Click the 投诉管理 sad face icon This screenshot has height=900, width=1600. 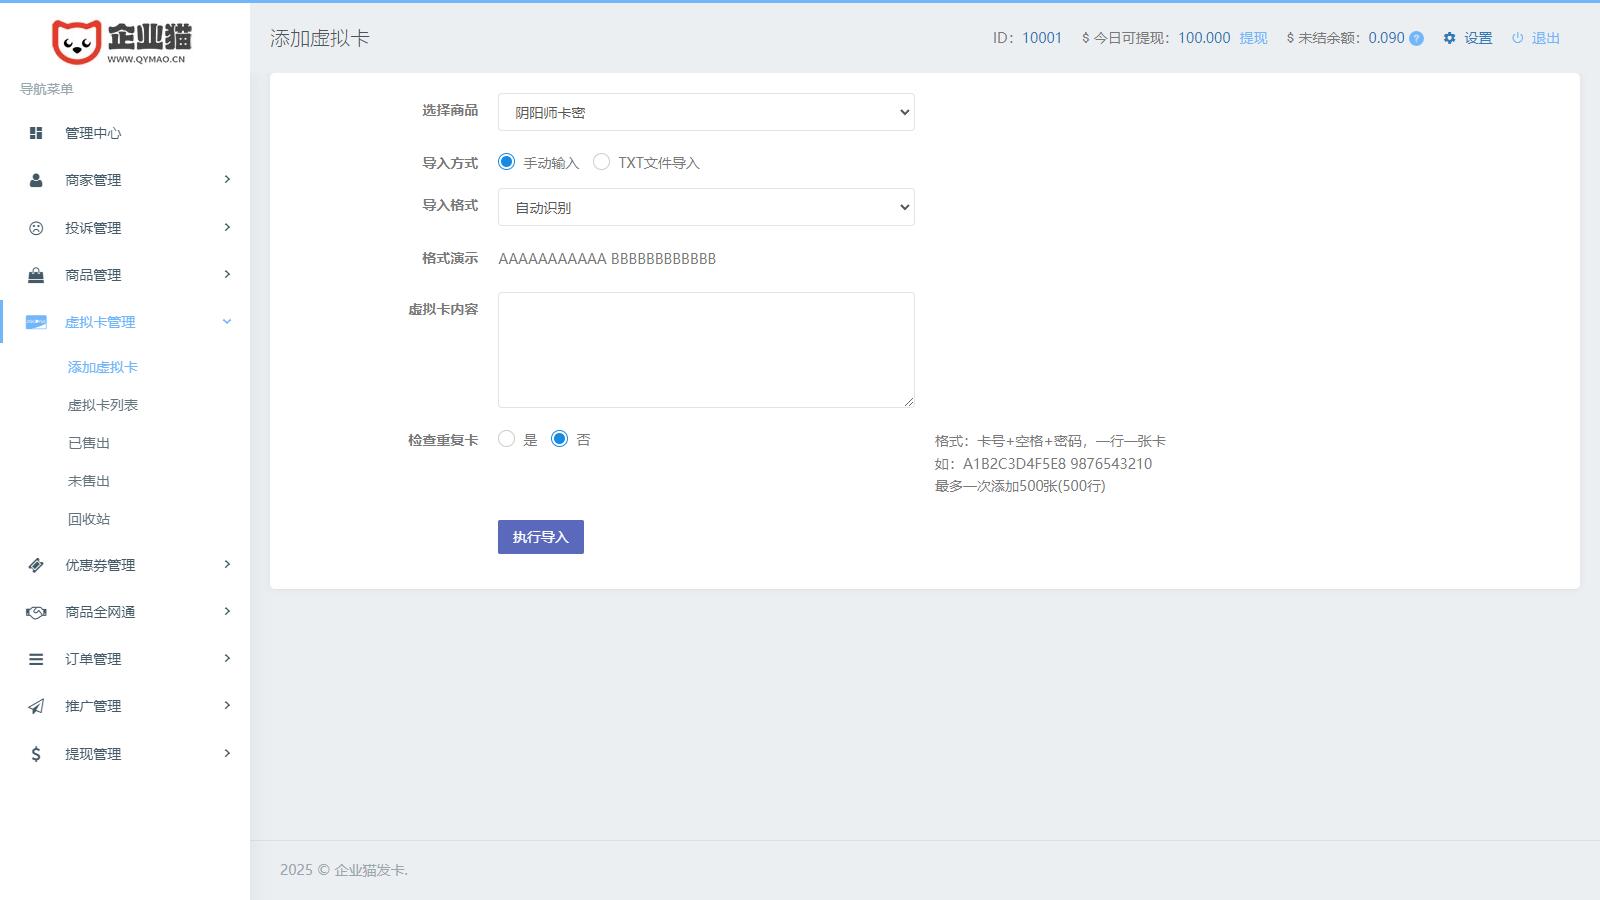tap(36, 228)
